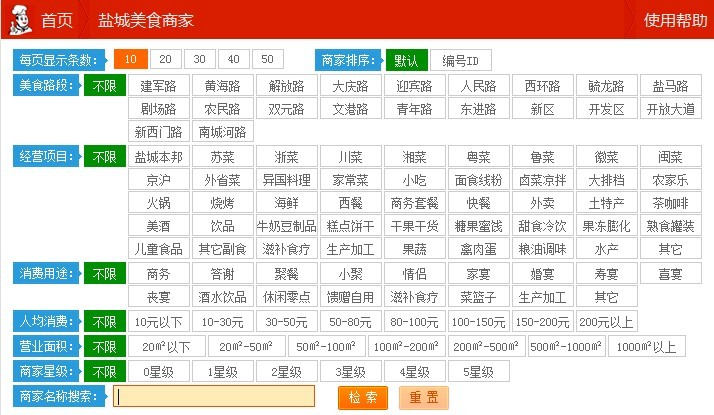Viewport: 714px width, 415px height.
Task: Sort merchants by 编号ID
Action: pos(461,60)
